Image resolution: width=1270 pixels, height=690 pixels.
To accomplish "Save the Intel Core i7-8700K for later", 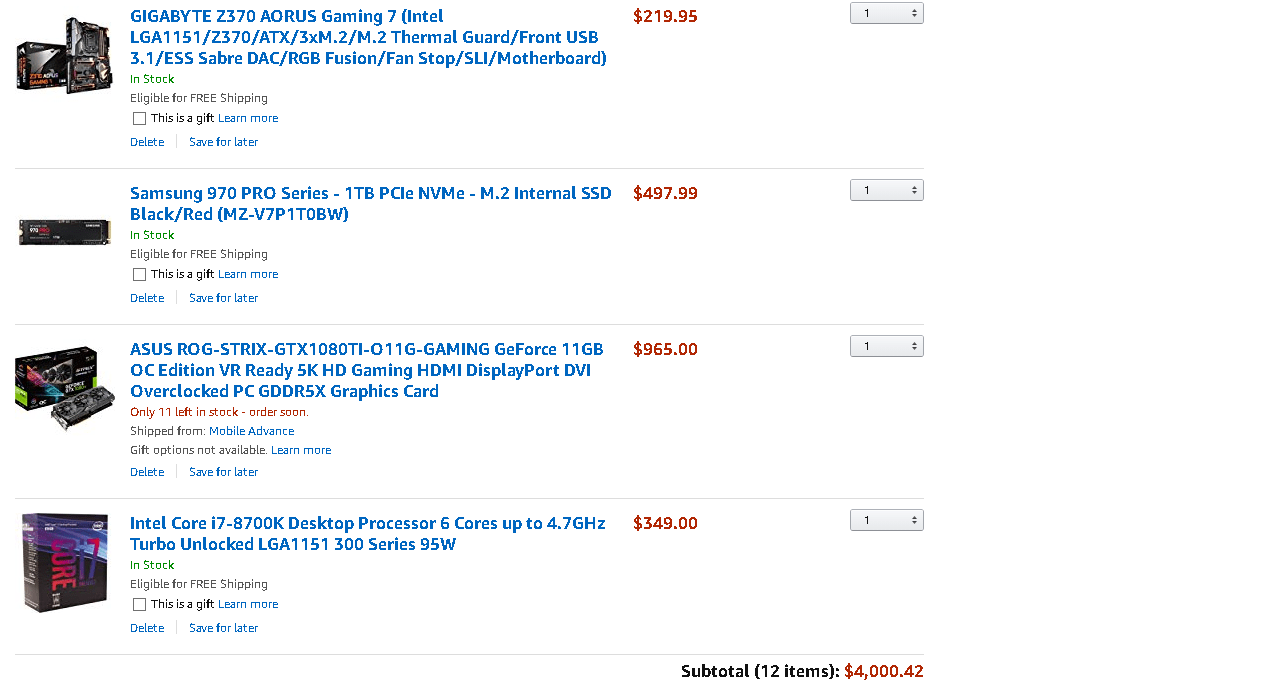I will [x=223, y=628].
